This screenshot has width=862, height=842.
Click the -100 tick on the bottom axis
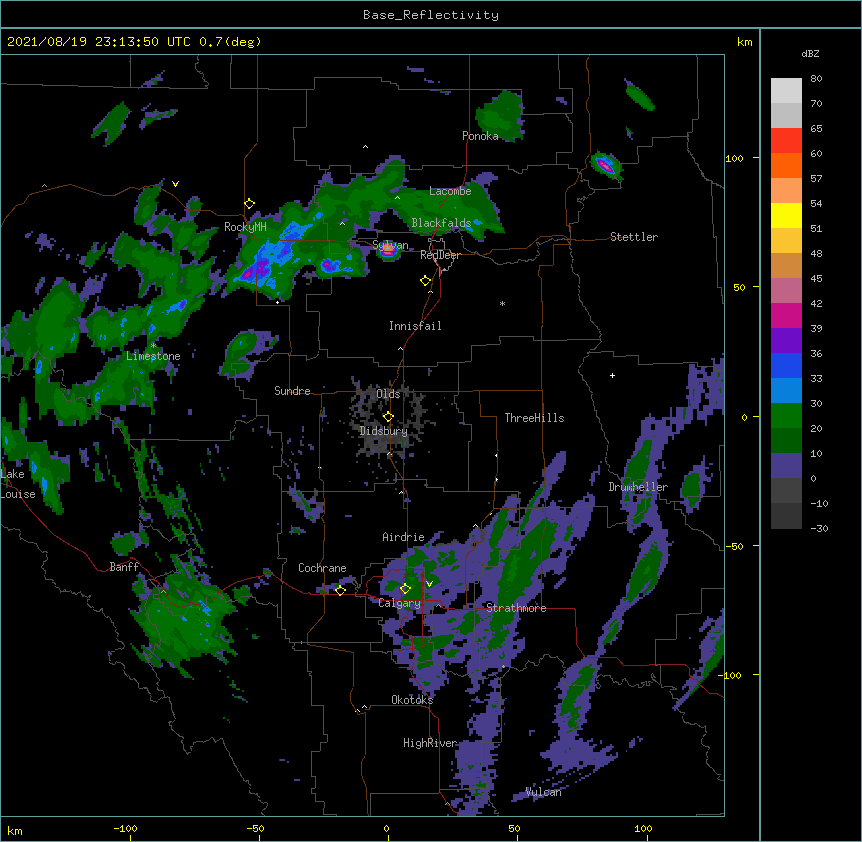125,828
